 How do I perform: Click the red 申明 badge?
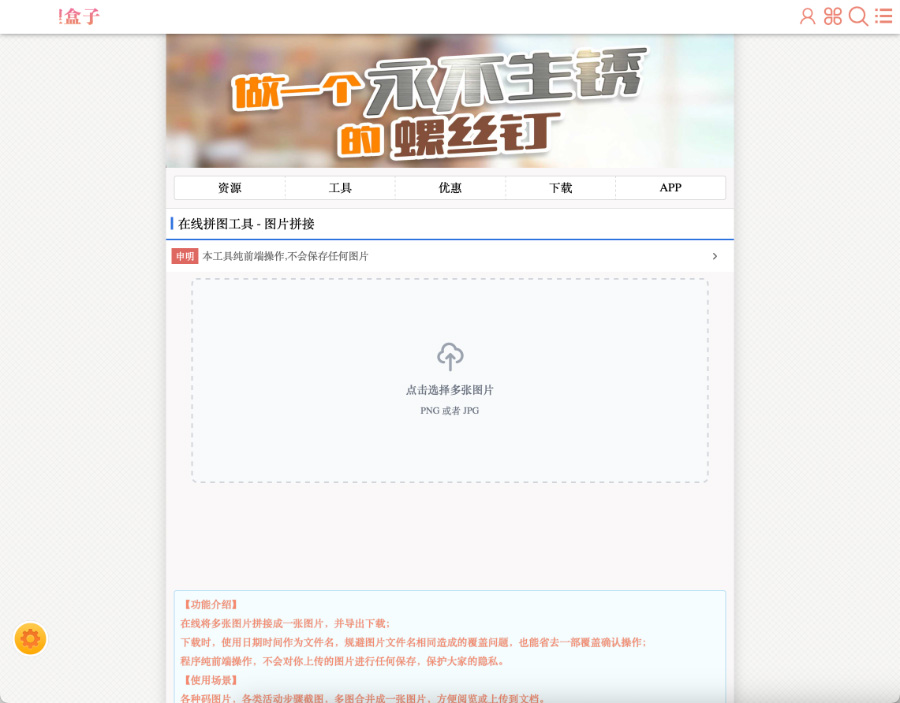tap(184, 256)
